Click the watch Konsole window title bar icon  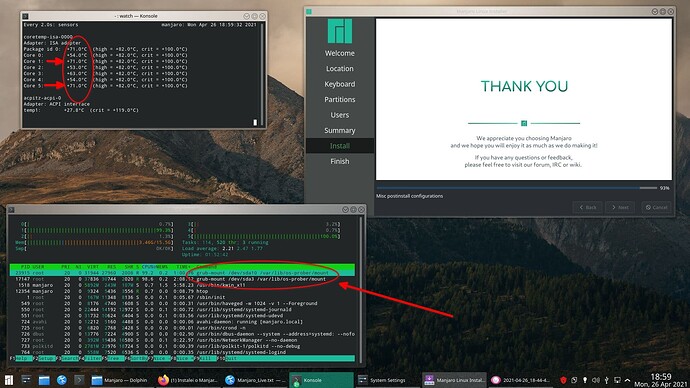[x=26, y=16]
